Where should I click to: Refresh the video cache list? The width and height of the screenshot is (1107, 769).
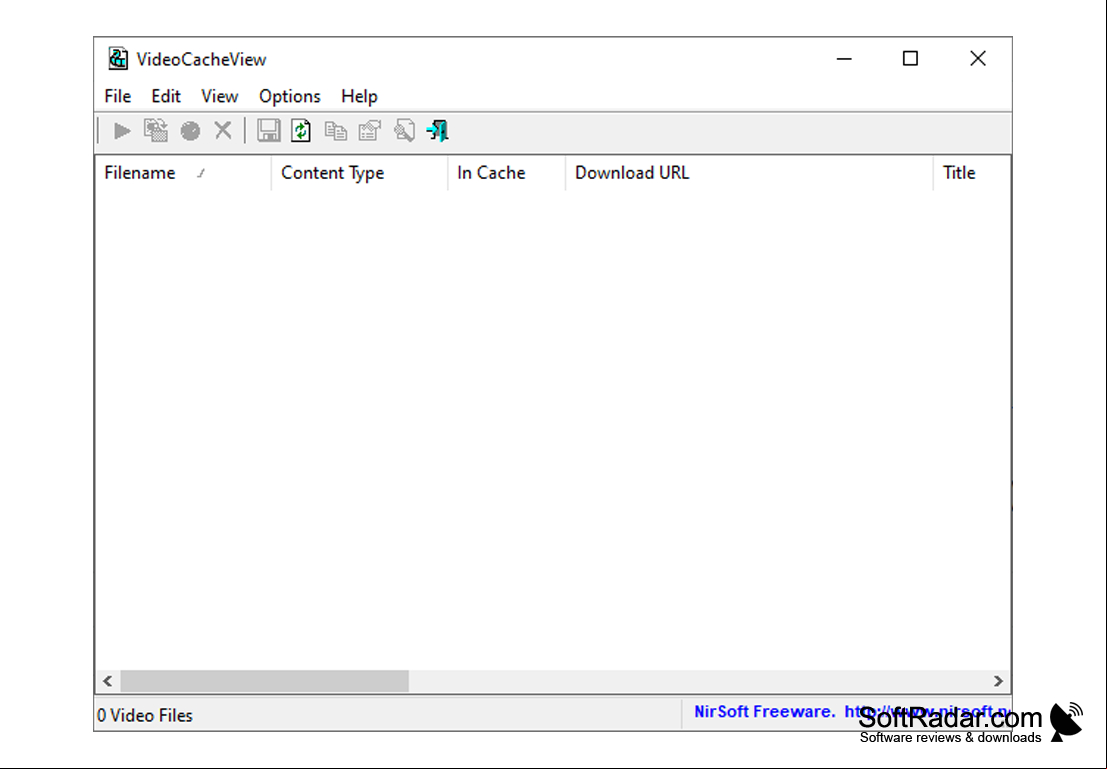coord(301,131)
